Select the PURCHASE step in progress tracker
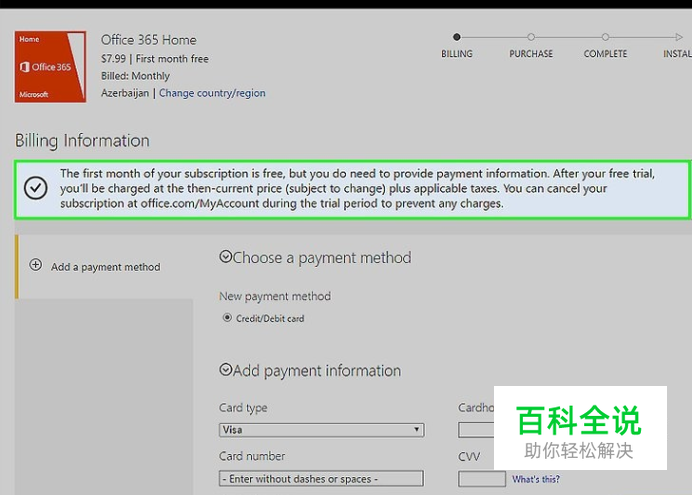 click(531, 46)
